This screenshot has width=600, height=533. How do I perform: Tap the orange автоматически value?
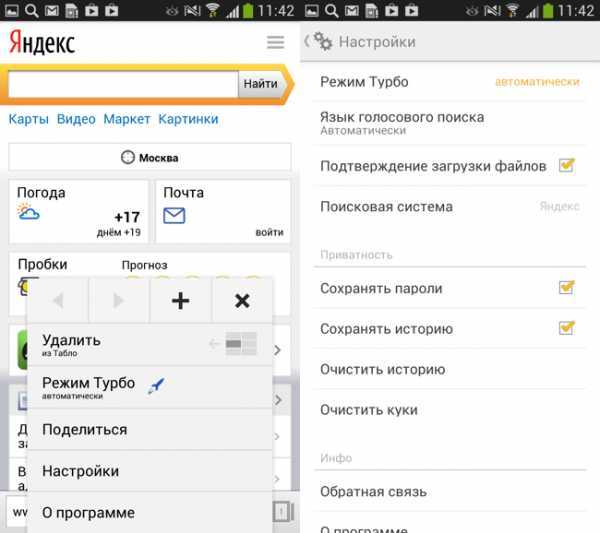pyautogui.click(x=537, y=82)
